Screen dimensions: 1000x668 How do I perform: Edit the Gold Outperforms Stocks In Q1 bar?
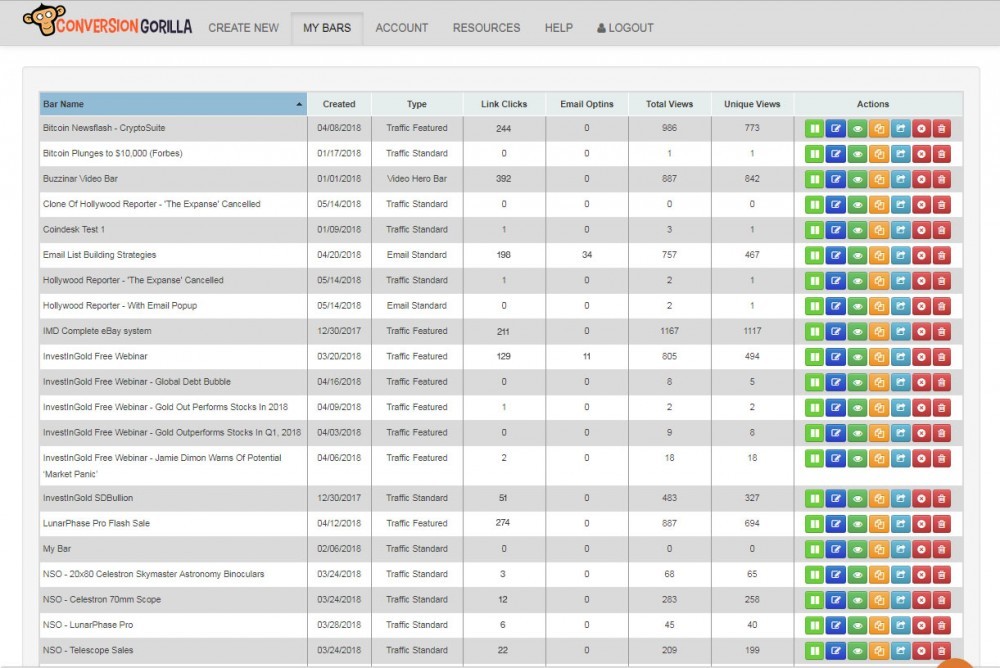835,433
